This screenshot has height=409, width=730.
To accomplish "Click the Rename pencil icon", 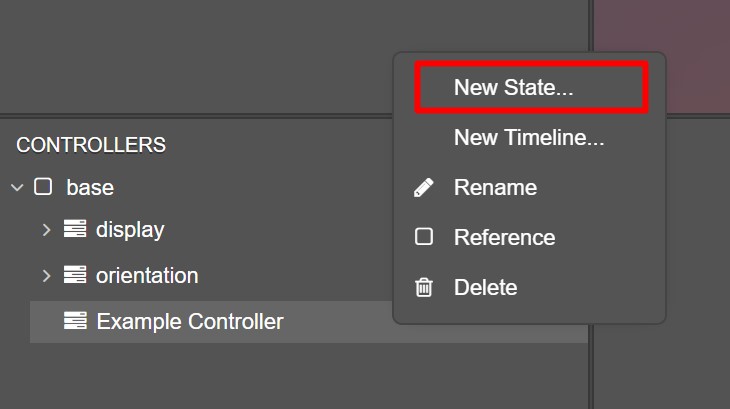I will [x=424, y=188].
